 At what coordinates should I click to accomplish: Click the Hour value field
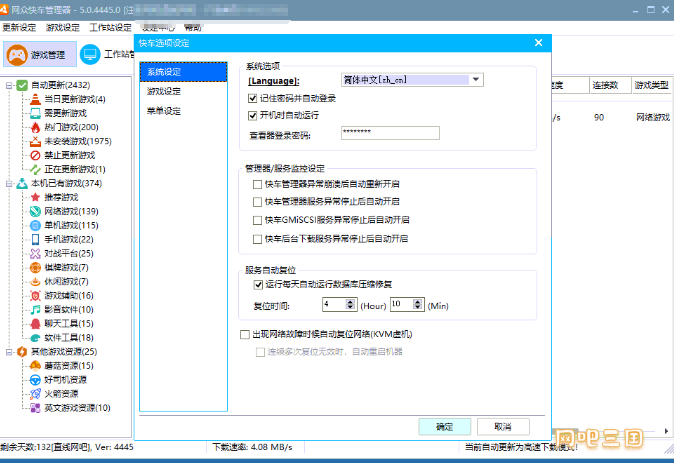(334, 304)
